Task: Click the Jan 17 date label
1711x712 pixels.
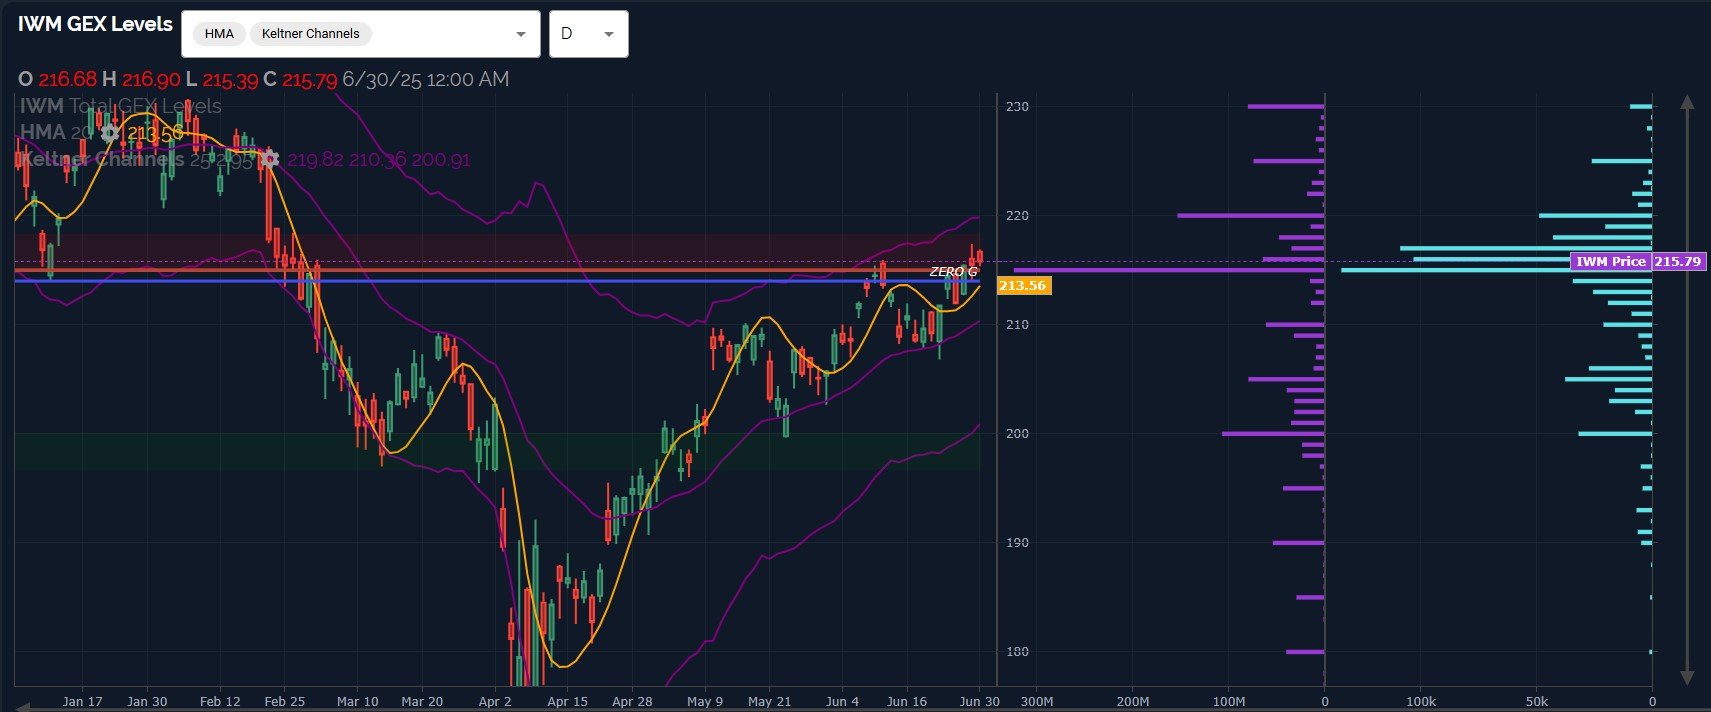Action: 82,701
